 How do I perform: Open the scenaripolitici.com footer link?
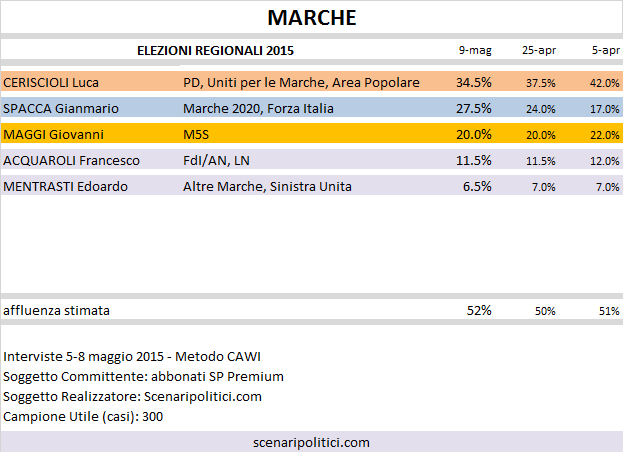[312, 442]
